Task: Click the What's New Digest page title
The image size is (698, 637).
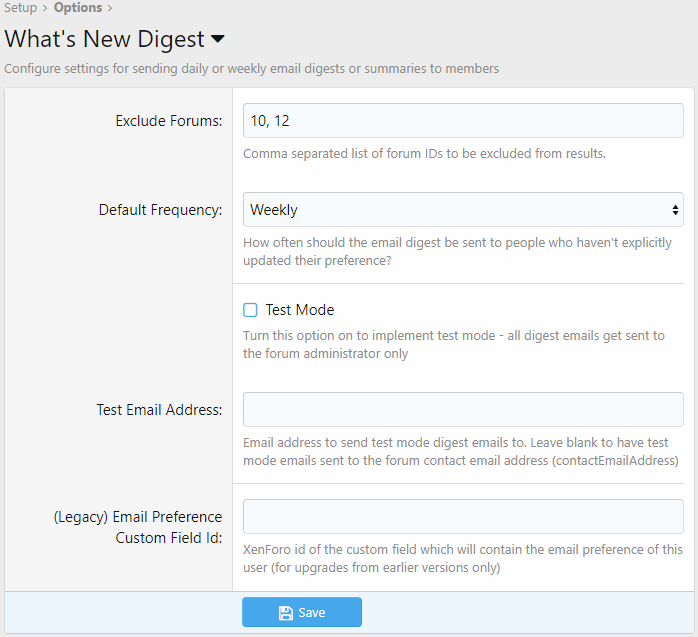Action: tap(104, 40)
